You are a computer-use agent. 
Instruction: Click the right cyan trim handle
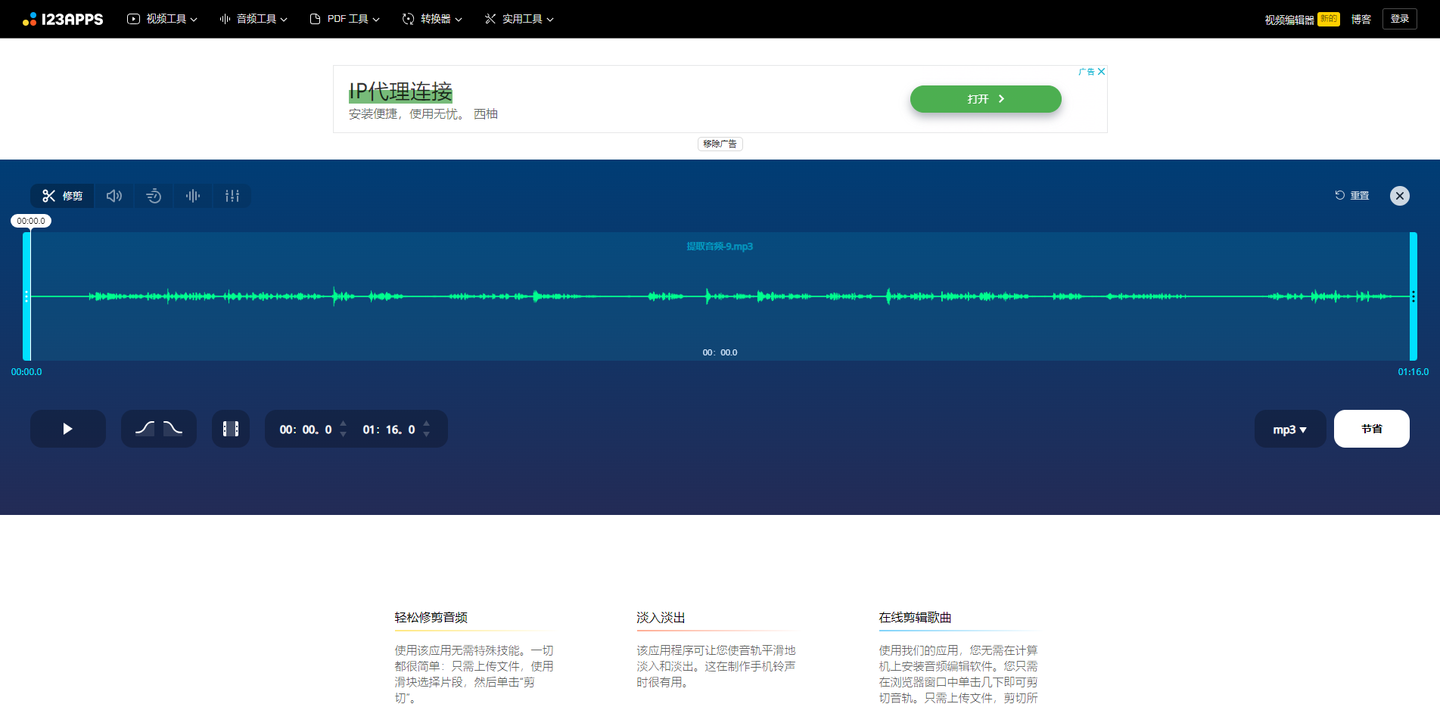[x=1413, y=296]
